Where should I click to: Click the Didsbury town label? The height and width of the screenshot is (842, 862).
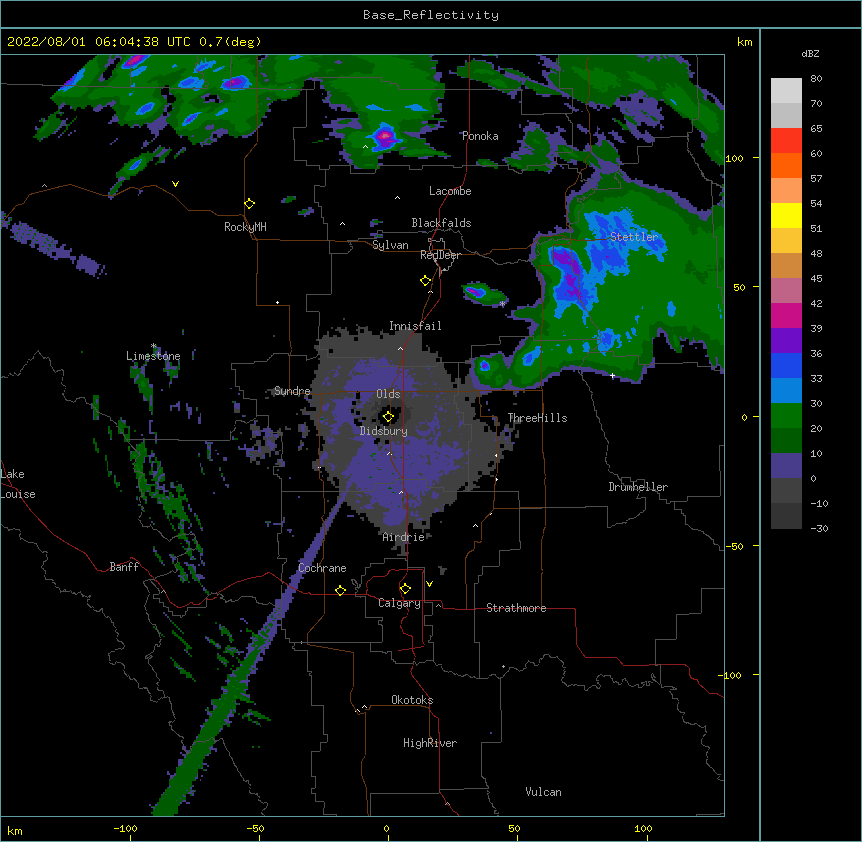[x=384, y=431]
